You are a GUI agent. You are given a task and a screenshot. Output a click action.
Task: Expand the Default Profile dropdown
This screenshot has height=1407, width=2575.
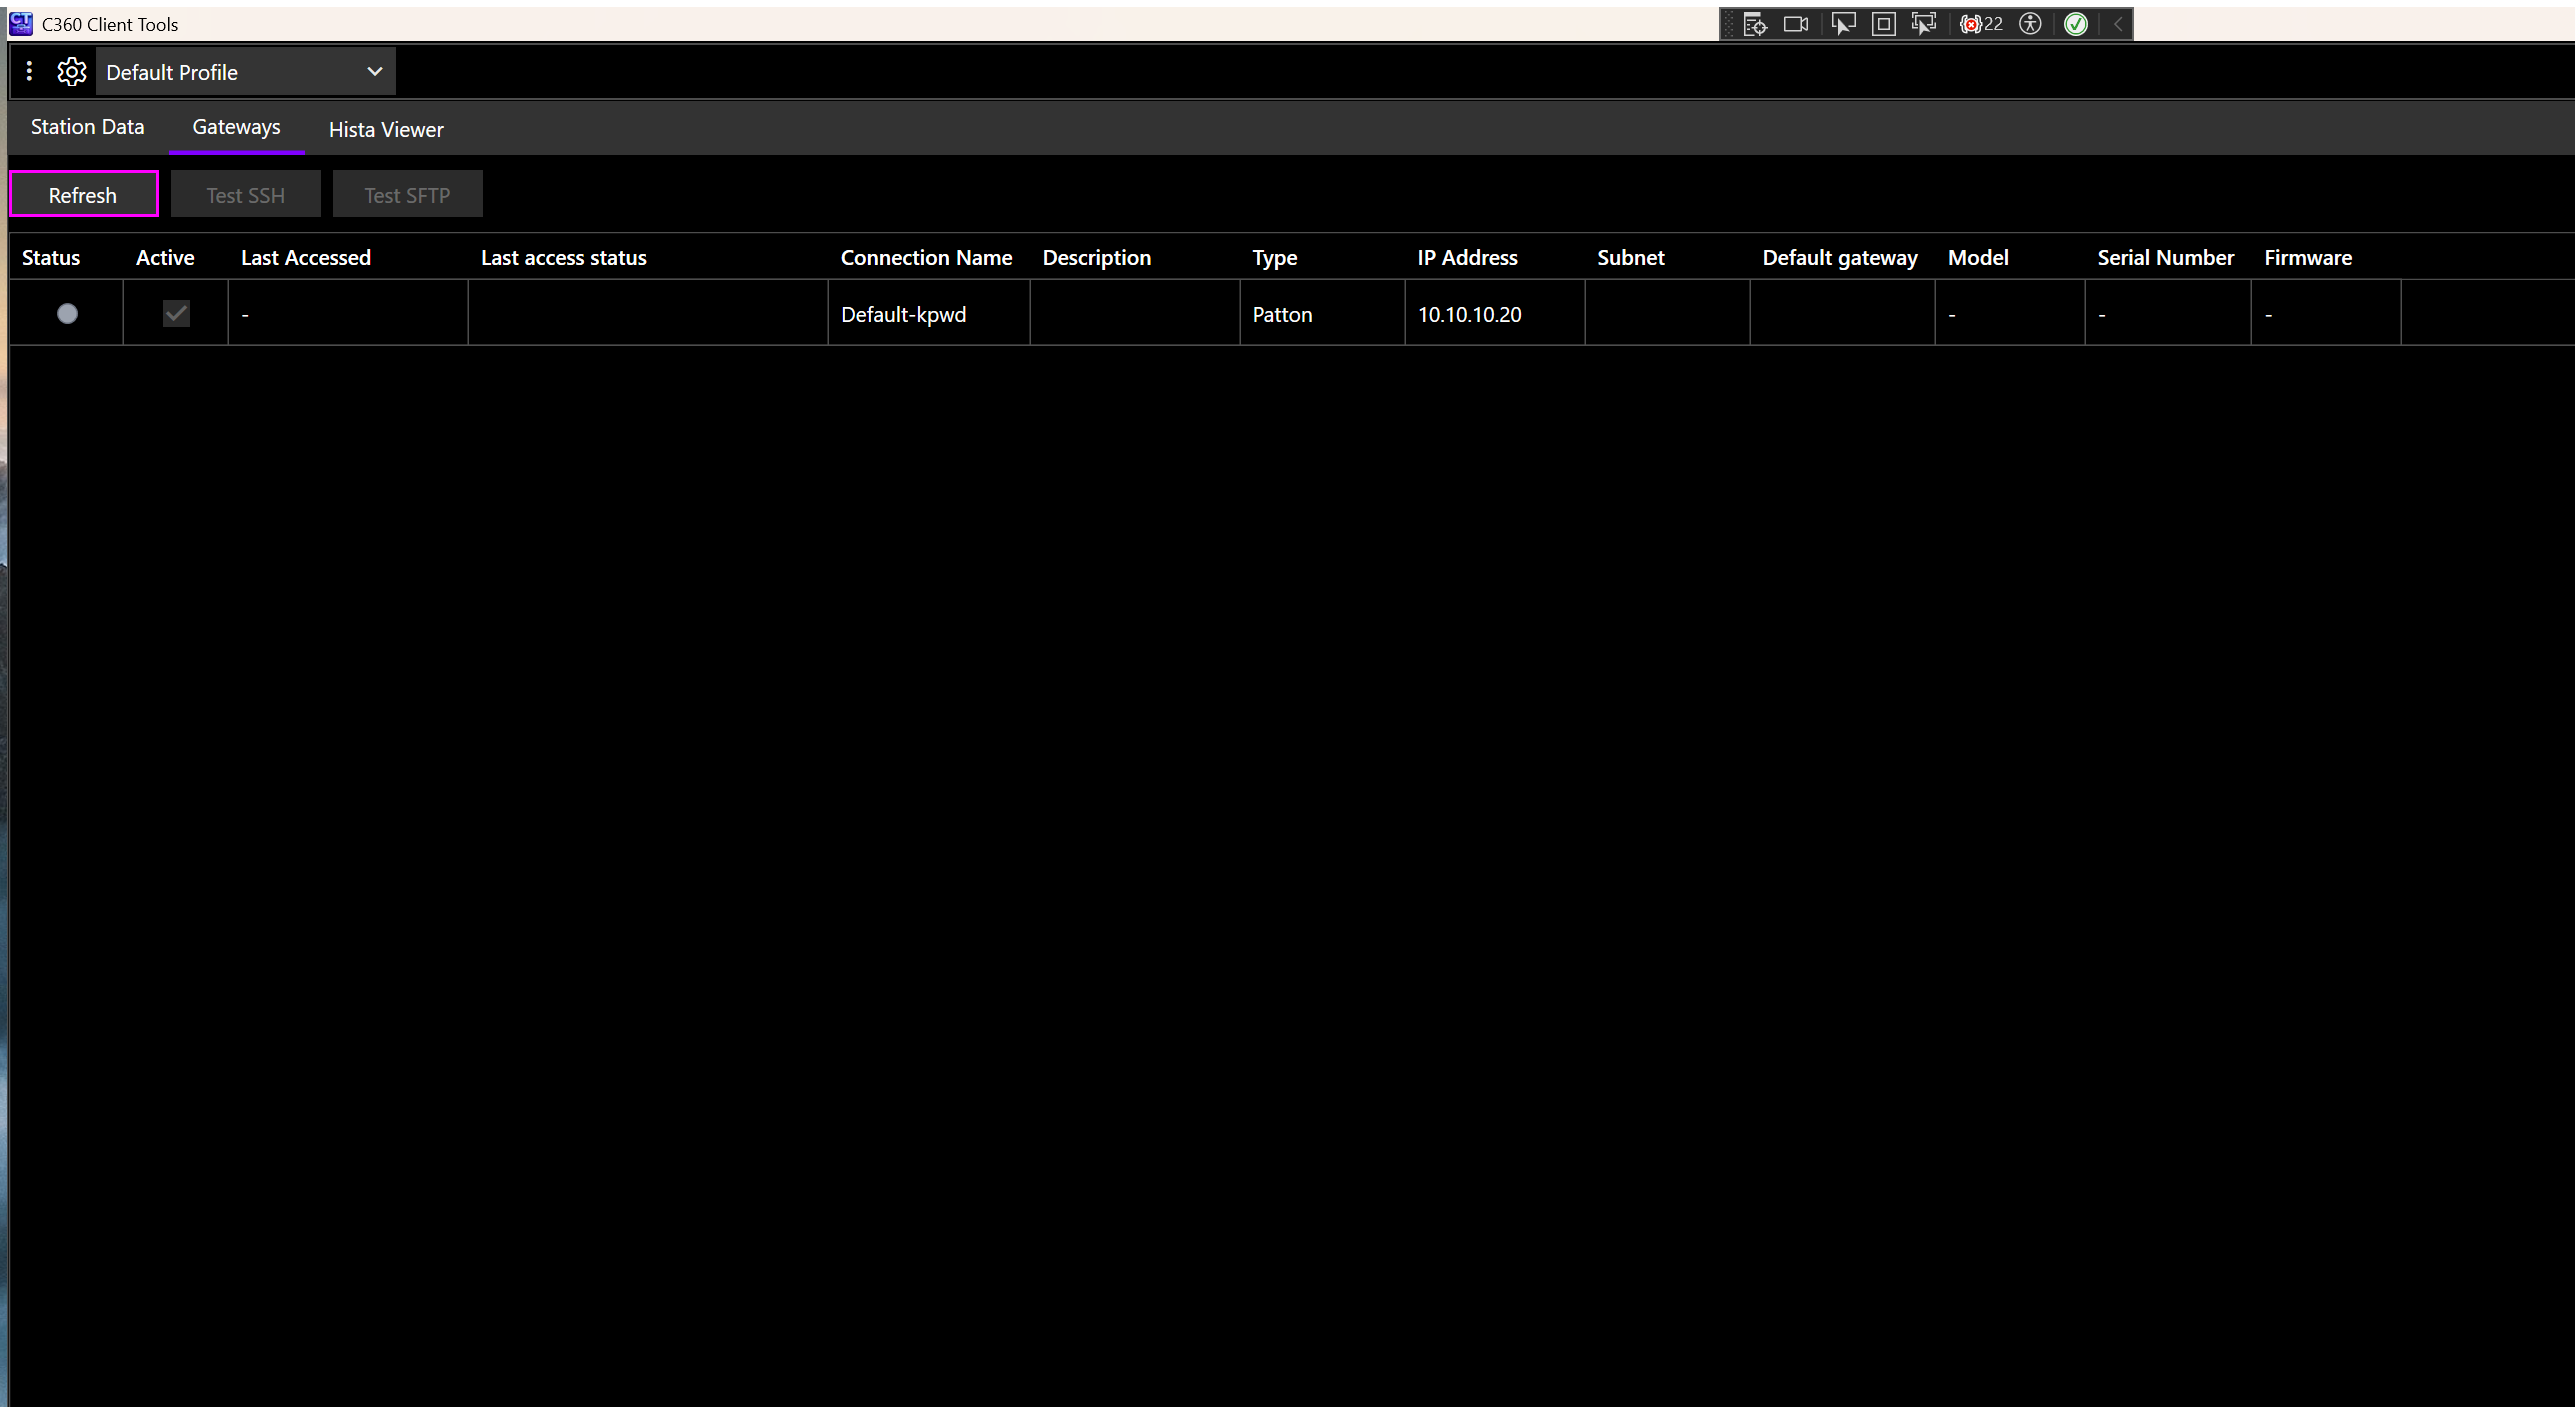point(246,72)
